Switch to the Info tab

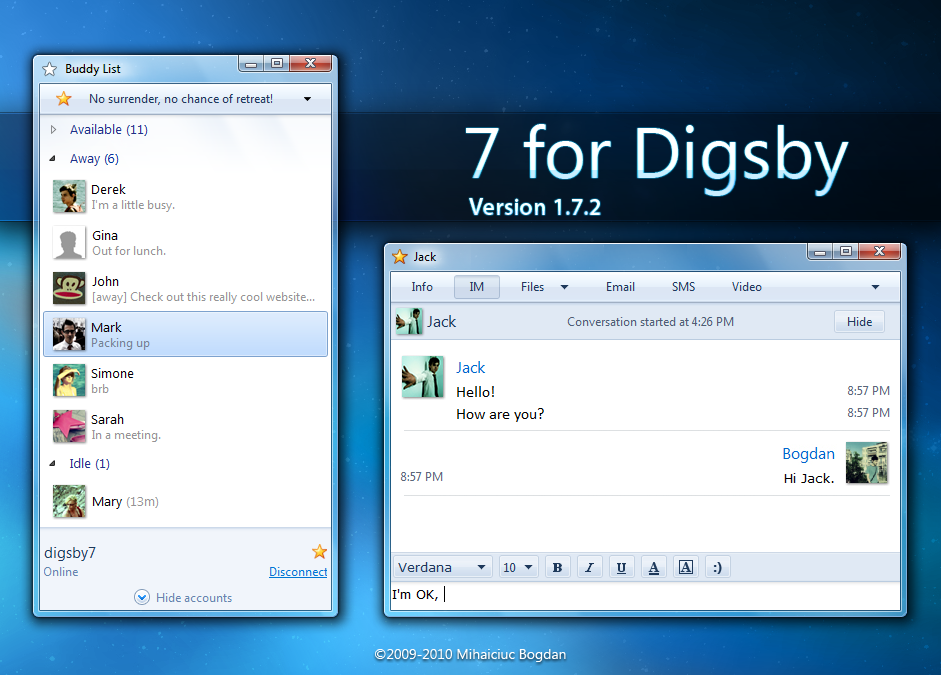coord(422,287)
